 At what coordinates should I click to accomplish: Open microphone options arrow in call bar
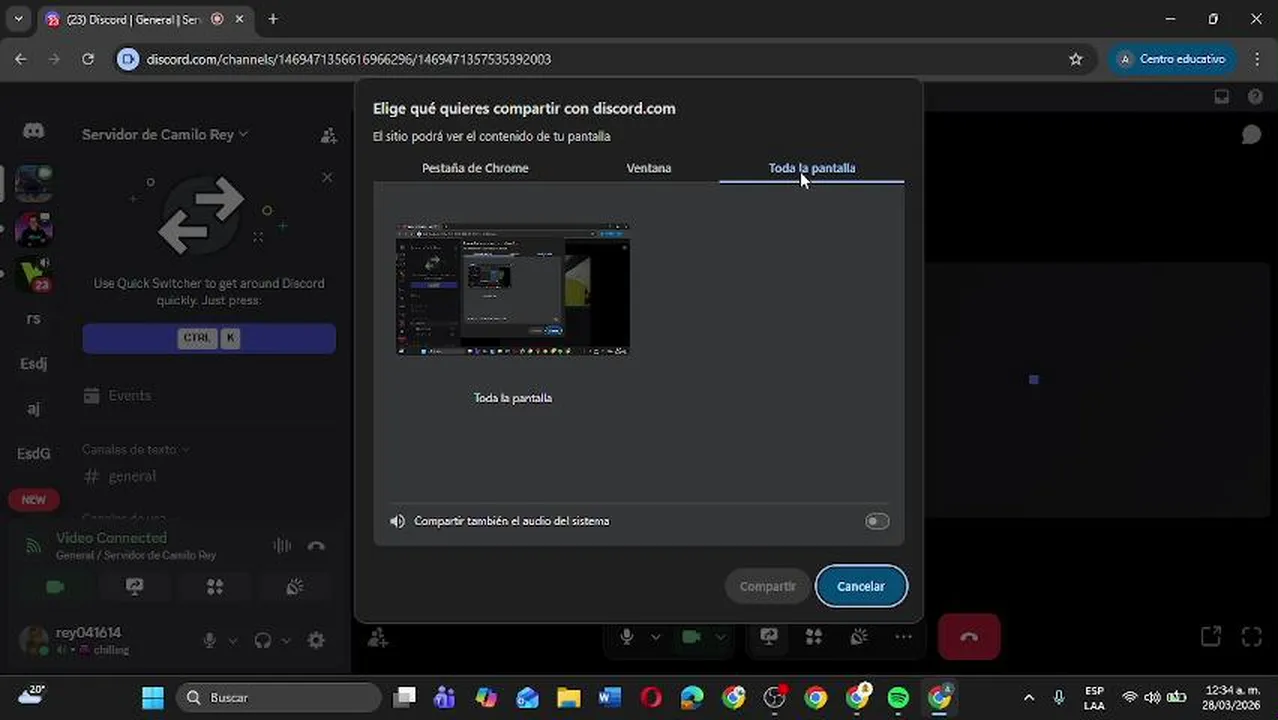pyautogui.click(x=656, y=637)
